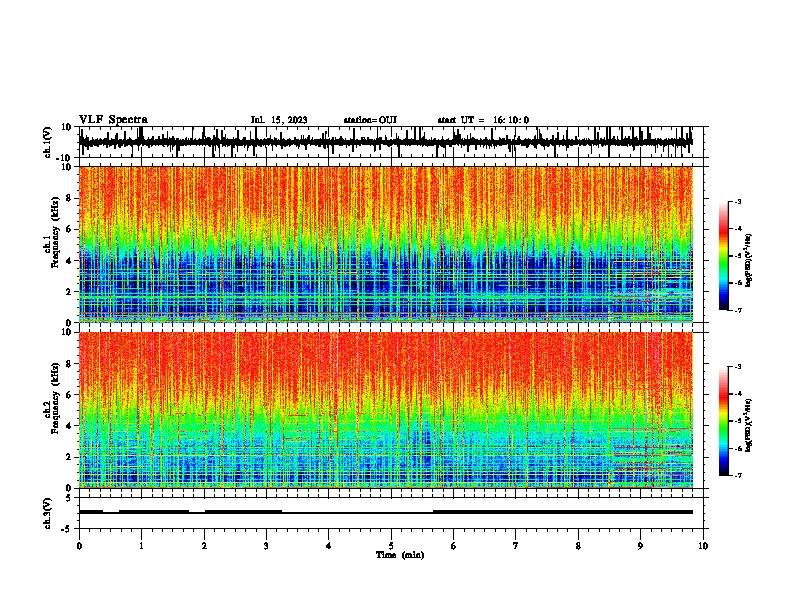Click the "2" kHz tick on ch.2 spectrogram
The width and height of the screenshot is (792, 612).
69,457
